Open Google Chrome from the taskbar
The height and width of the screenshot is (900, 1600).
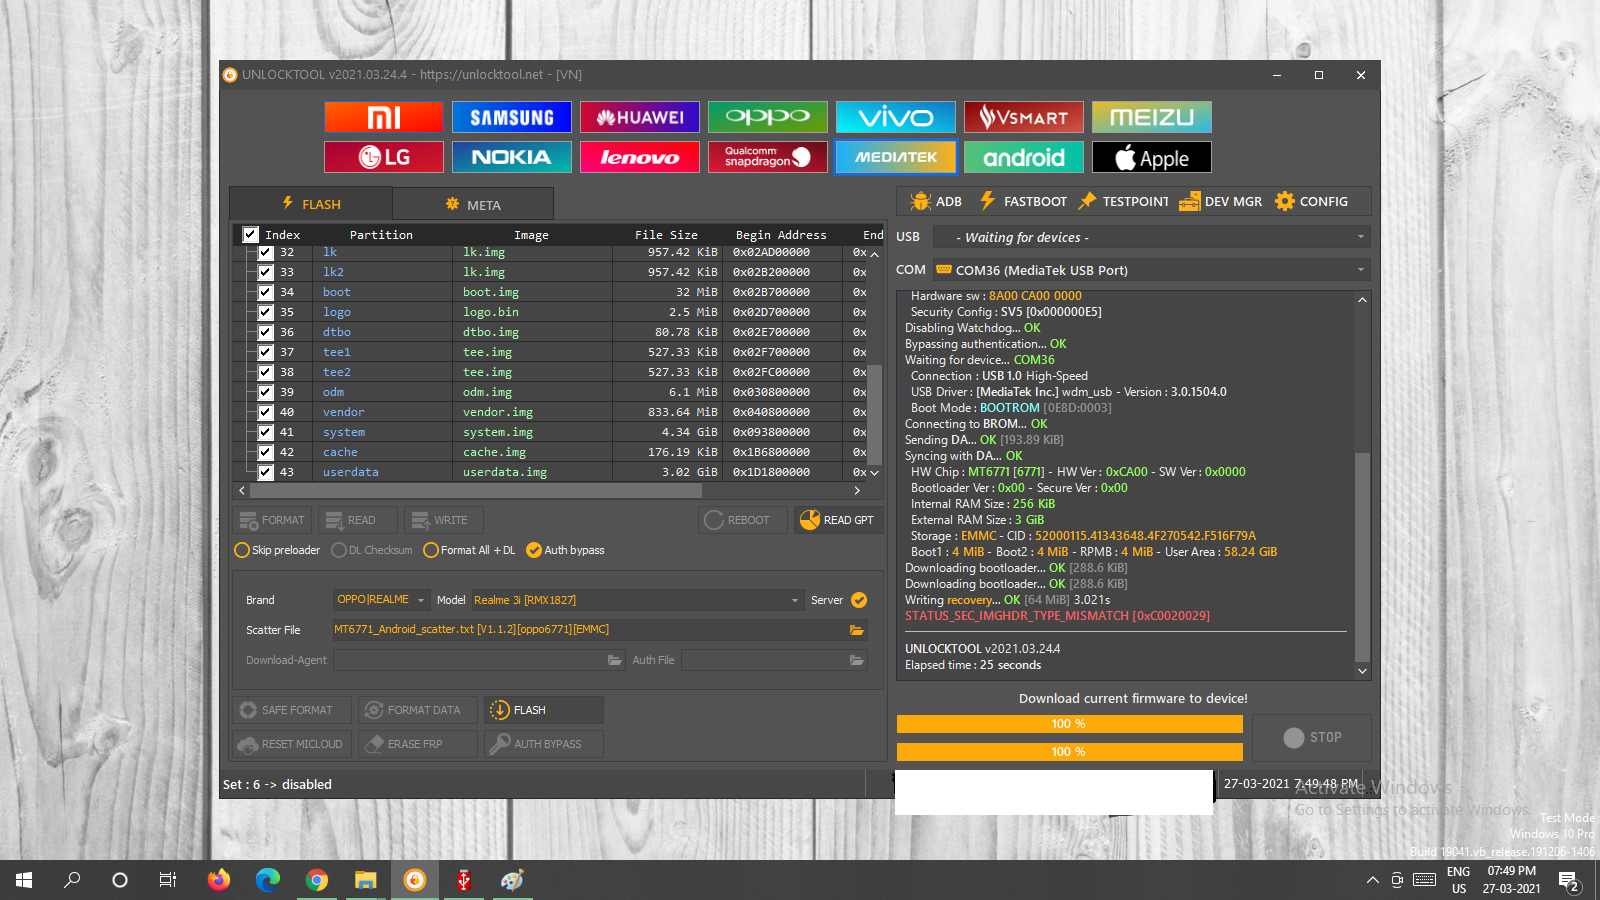(x=317, y=880)
